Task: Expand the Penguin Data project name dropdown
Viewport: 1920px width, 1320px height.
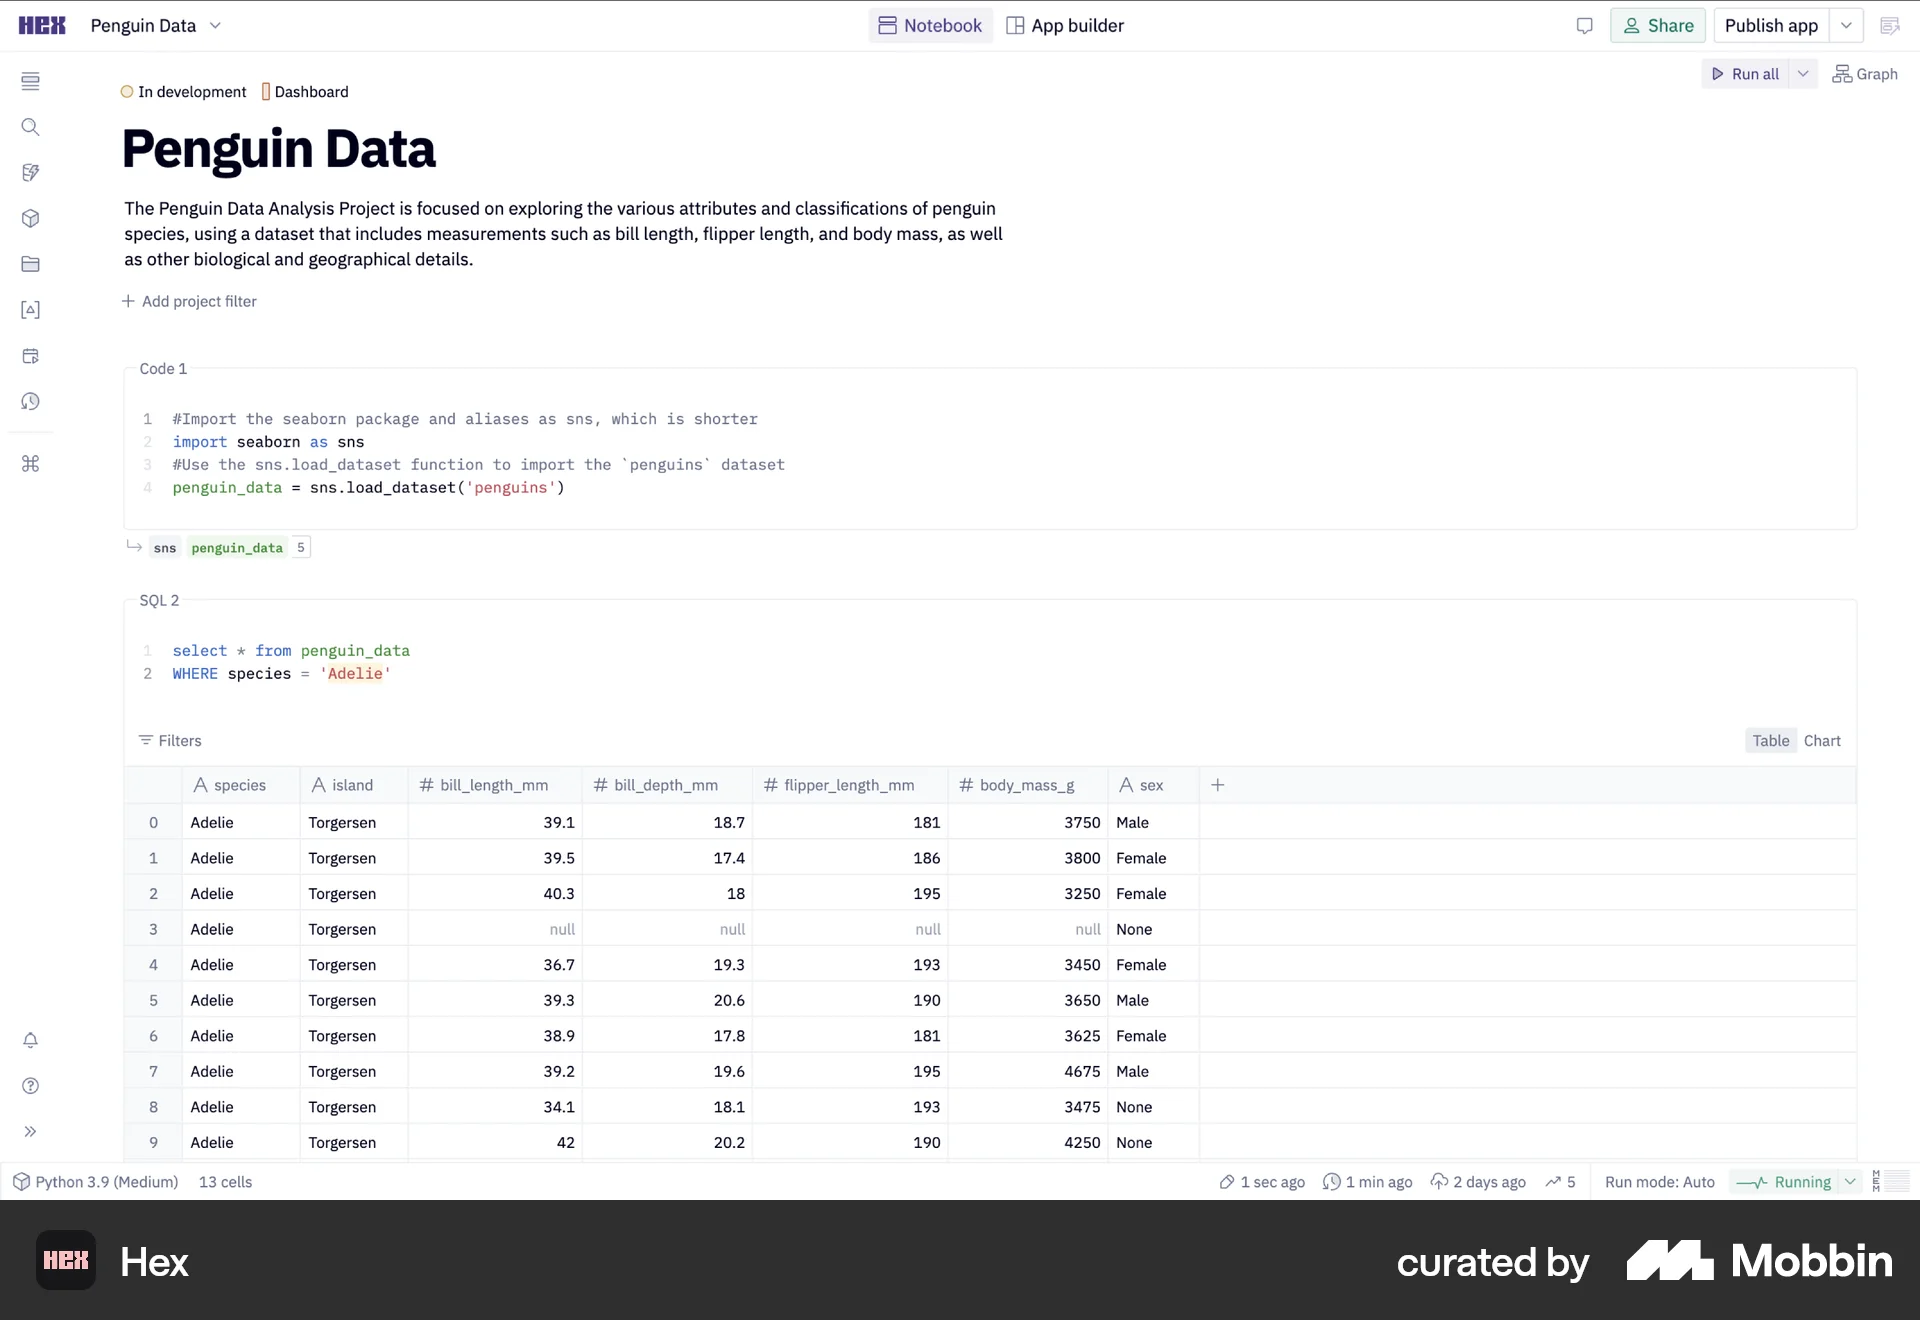Action: (x=216, y=25)
